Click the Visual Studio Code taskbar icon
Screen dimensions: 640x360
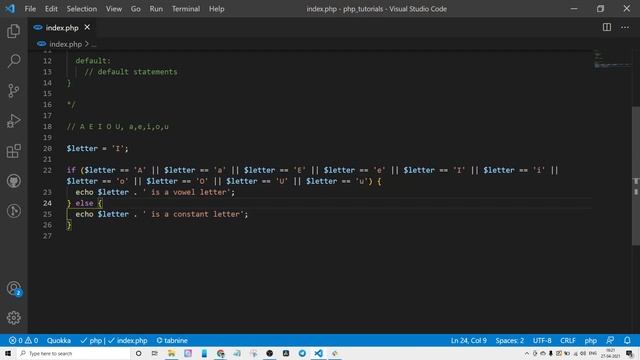point(318,353)
